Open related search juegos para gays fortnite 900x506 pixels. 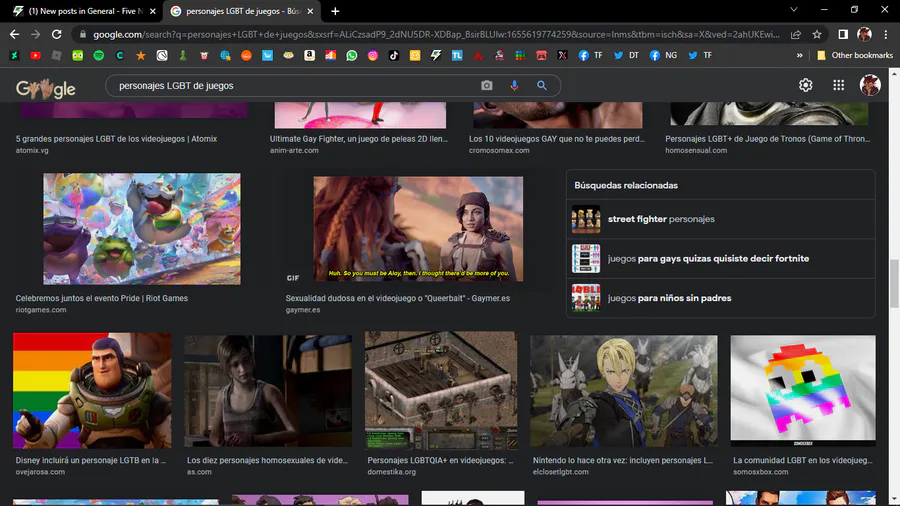click(720, 259)
